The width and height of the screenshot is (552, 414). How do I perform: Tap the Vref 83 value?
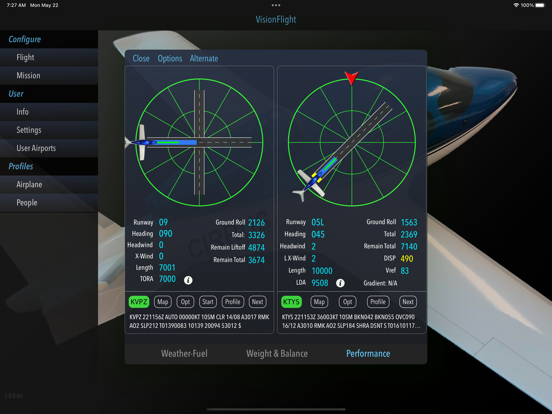(405, 270)
